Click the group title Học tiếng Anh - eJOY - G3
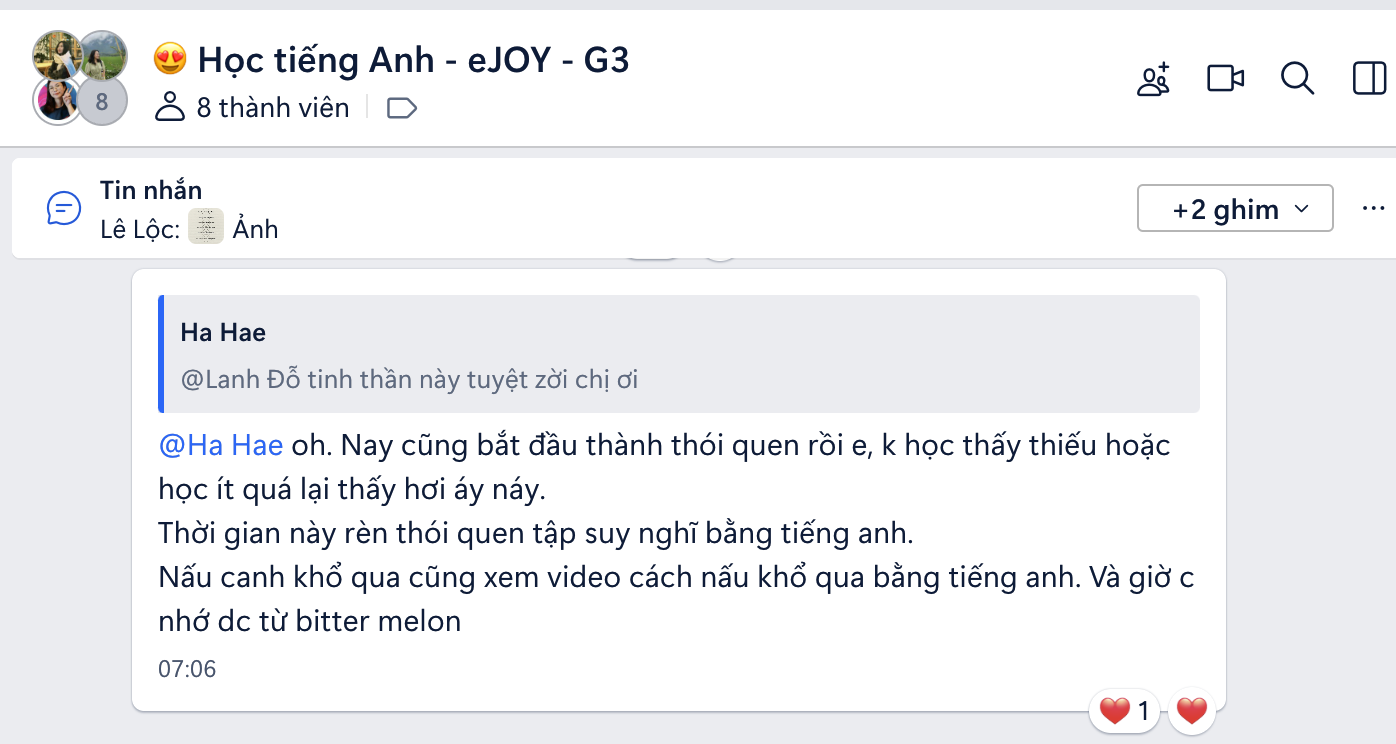 pos(414,61)
